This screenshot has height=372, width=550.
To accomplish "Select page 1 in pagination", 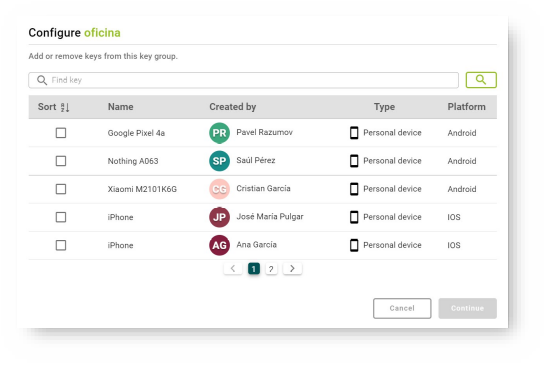I will (254, 269).
